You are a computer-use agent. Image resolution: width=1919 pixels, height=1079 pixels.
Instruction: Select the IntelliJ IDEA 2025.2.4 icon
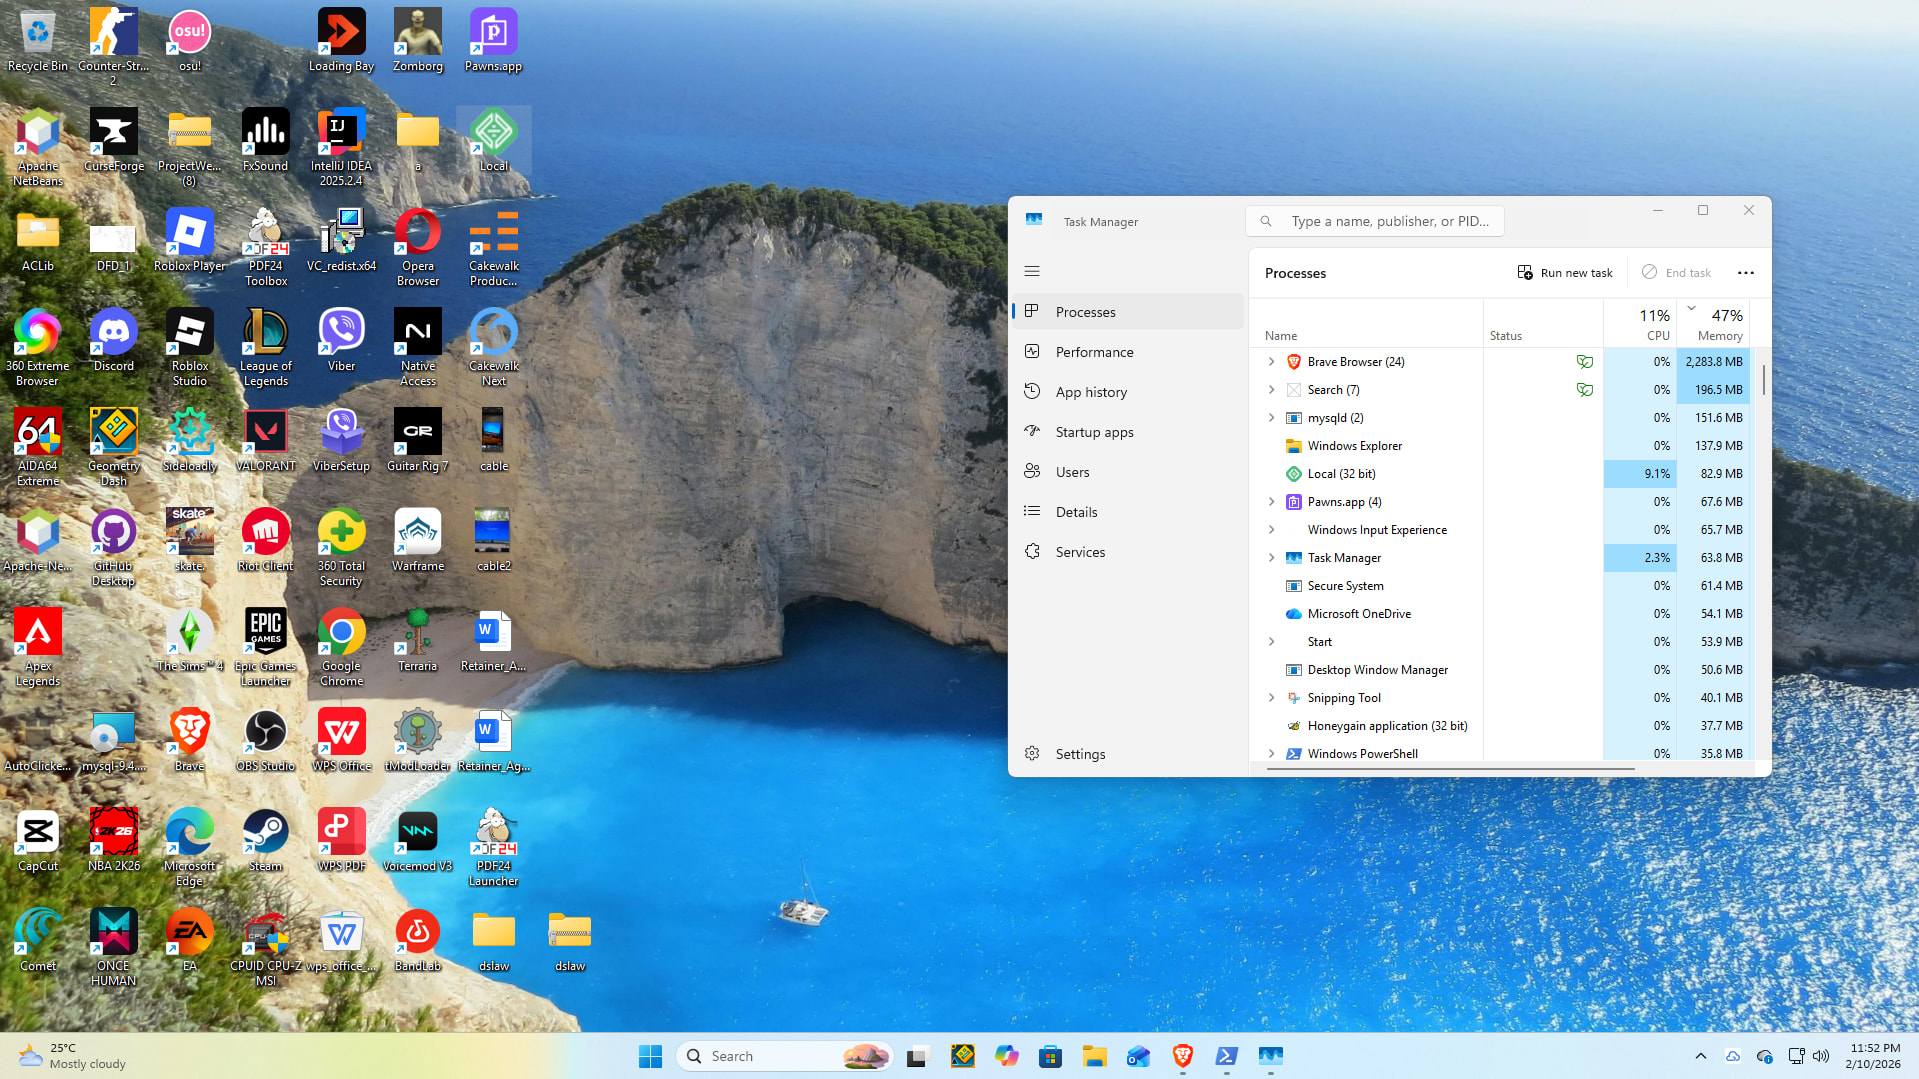click(x=341, y=147)
